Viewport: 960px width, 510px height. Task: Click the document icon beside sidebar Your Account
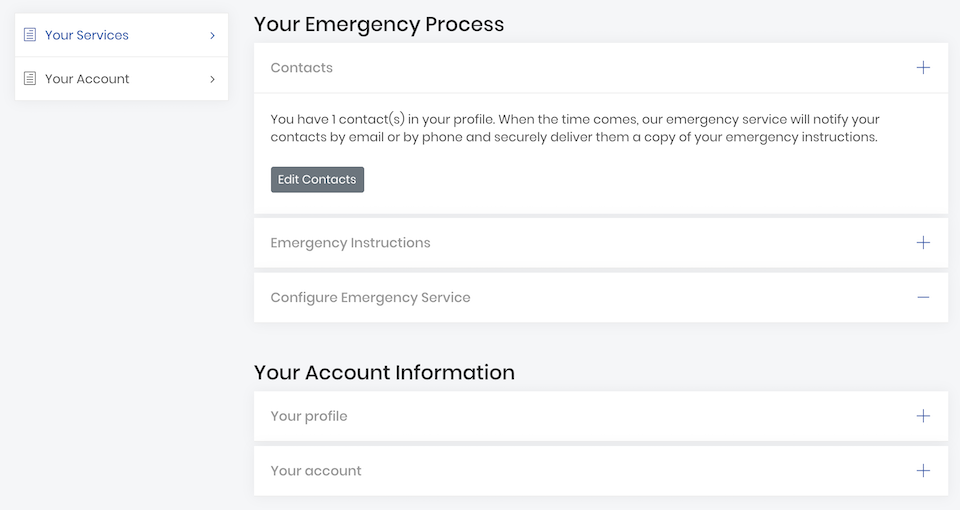30,79
